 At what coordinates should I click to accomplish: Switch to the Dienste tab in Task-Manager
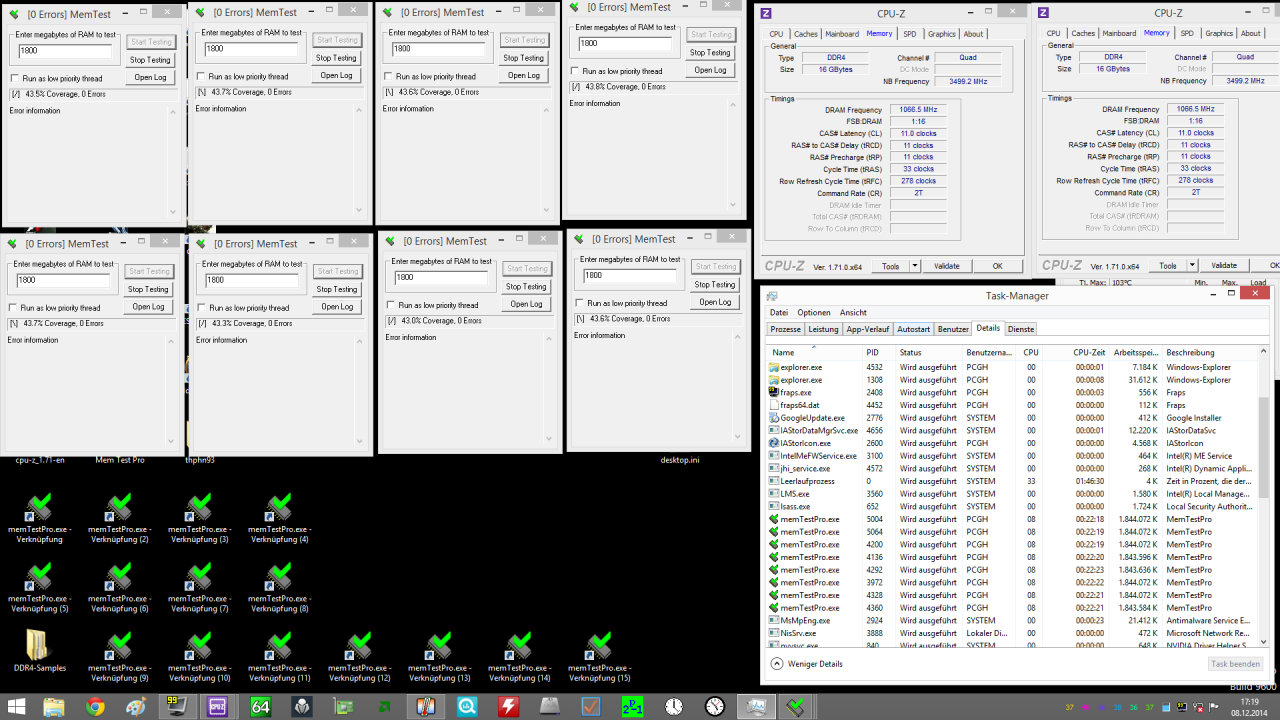pos(1021,329)
